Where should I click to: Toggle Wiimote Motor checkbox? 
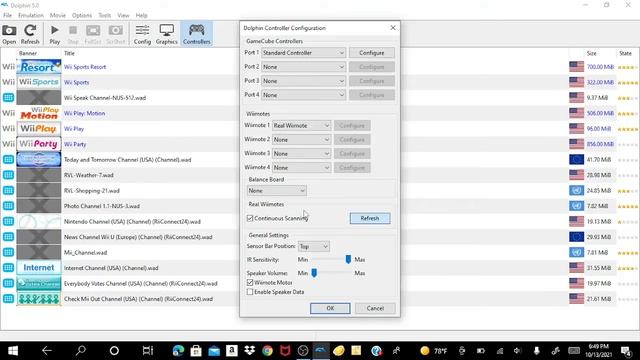tap(250, 282)
